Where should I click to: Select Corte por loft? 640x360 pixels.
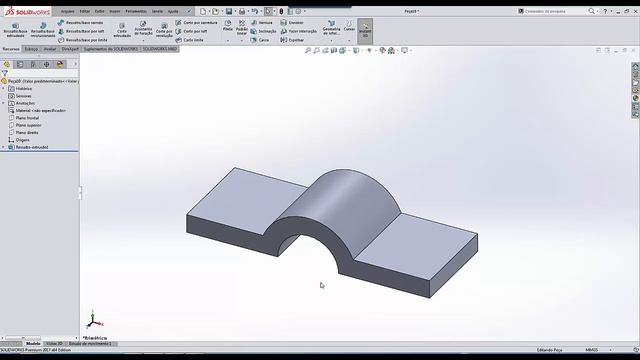coord(191,31)
